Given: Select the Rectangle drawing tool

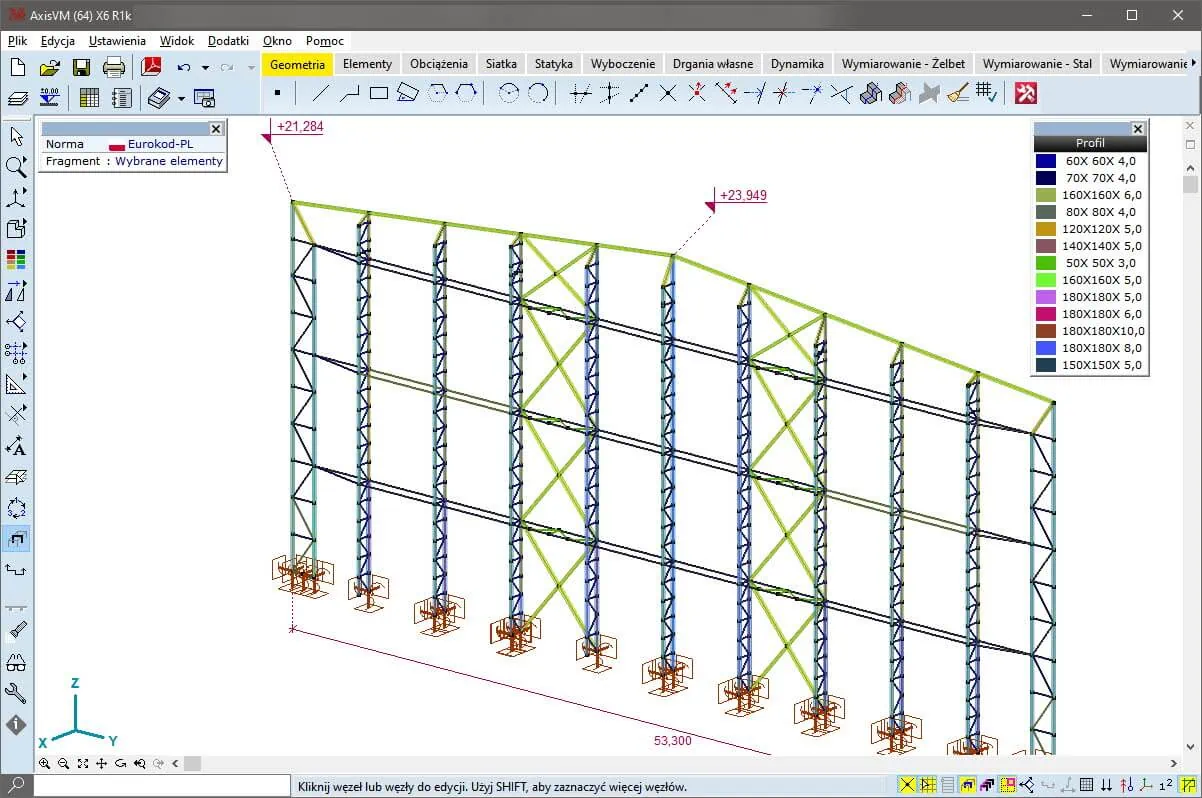Looking at the screenshot, I should point(379,94).
